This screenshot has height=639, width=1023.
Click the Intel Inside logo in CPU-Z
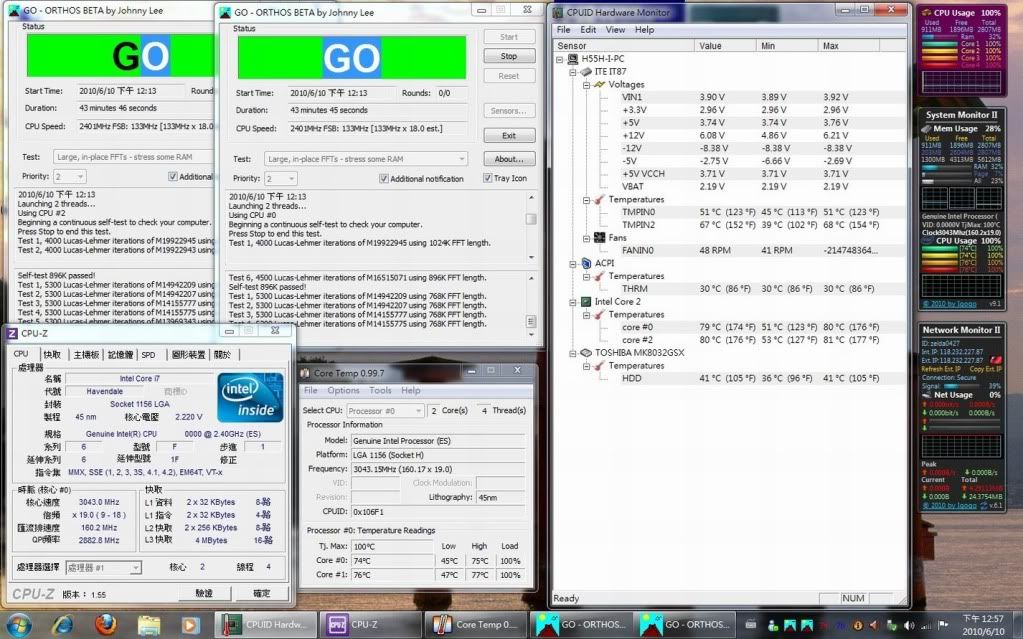[249, 398]
